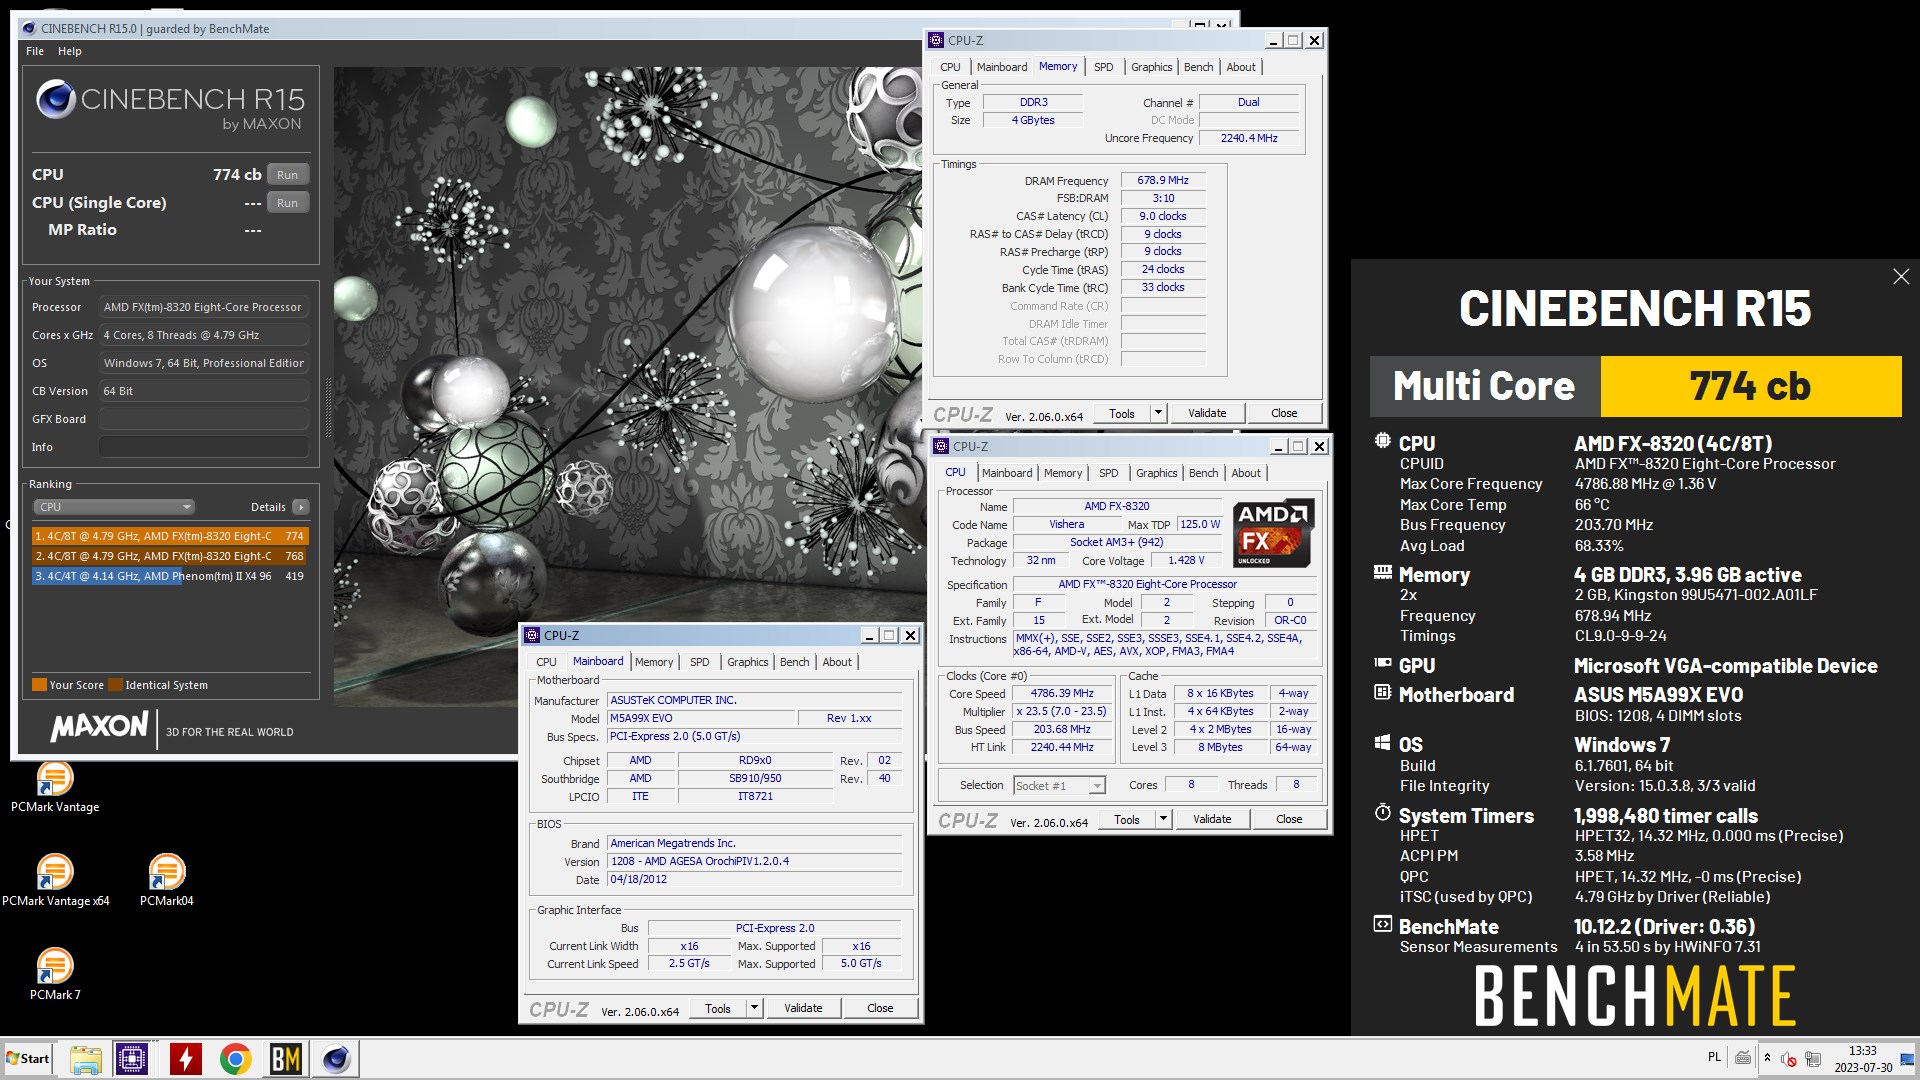Screen dimensions: 1920x1080
Task: Open the Ranking CPU dropdown
Action: pos(115,507)
